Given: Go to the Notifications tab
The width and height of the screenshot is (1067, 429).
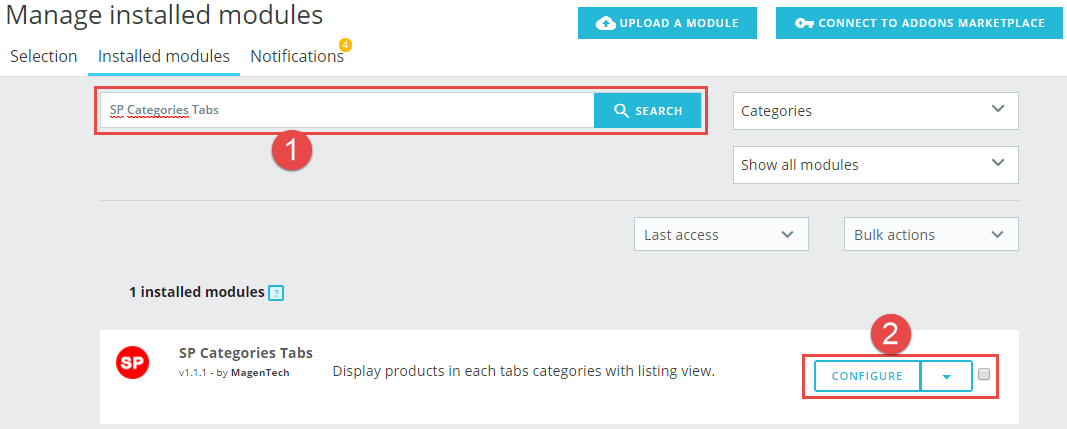Looking at the screenshot, I should (297, 56).
